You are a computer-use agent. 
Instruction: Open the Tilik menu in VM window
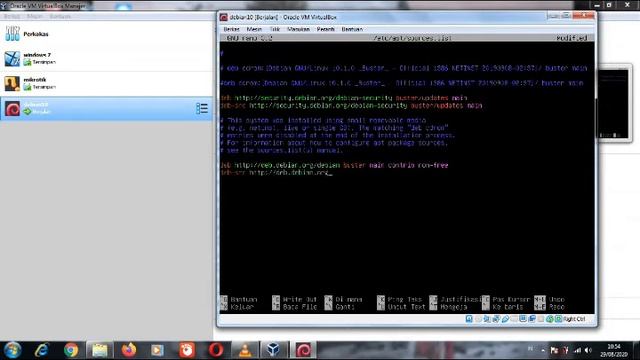click(x=275, y=29)
